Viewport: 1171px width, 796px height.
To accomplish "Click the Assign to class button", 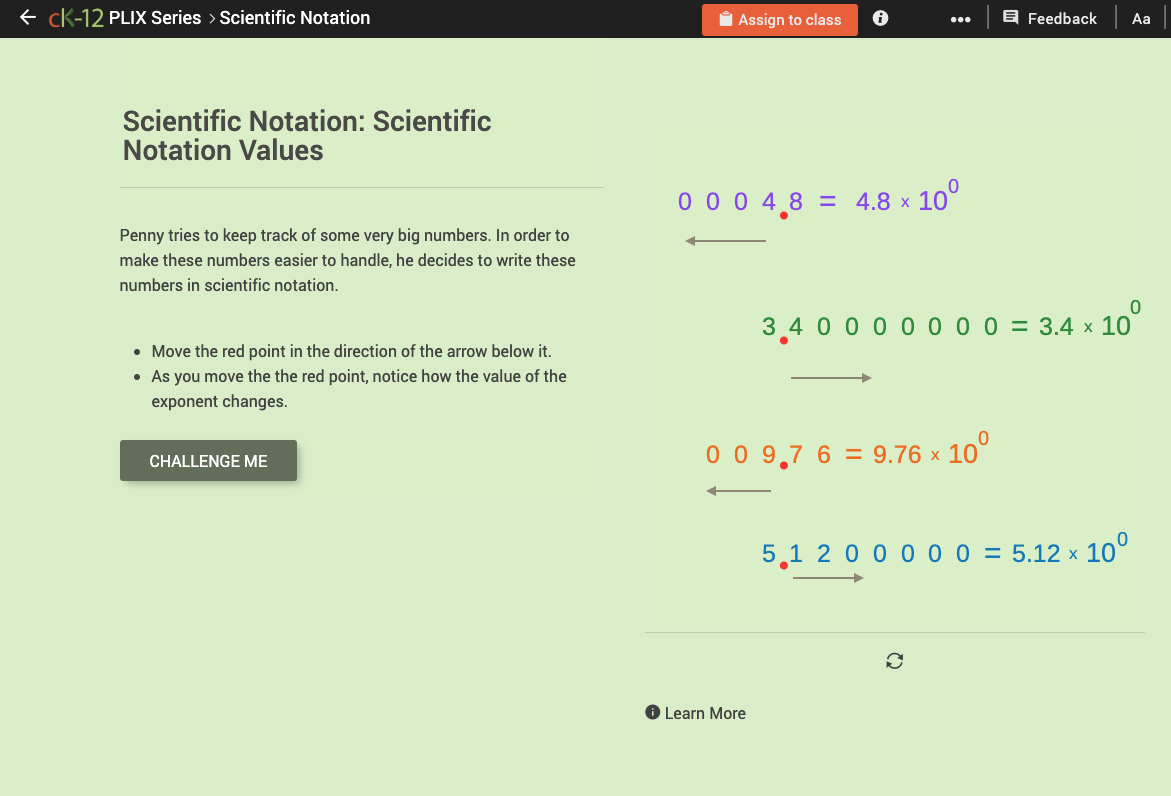I will coord(779,19).
